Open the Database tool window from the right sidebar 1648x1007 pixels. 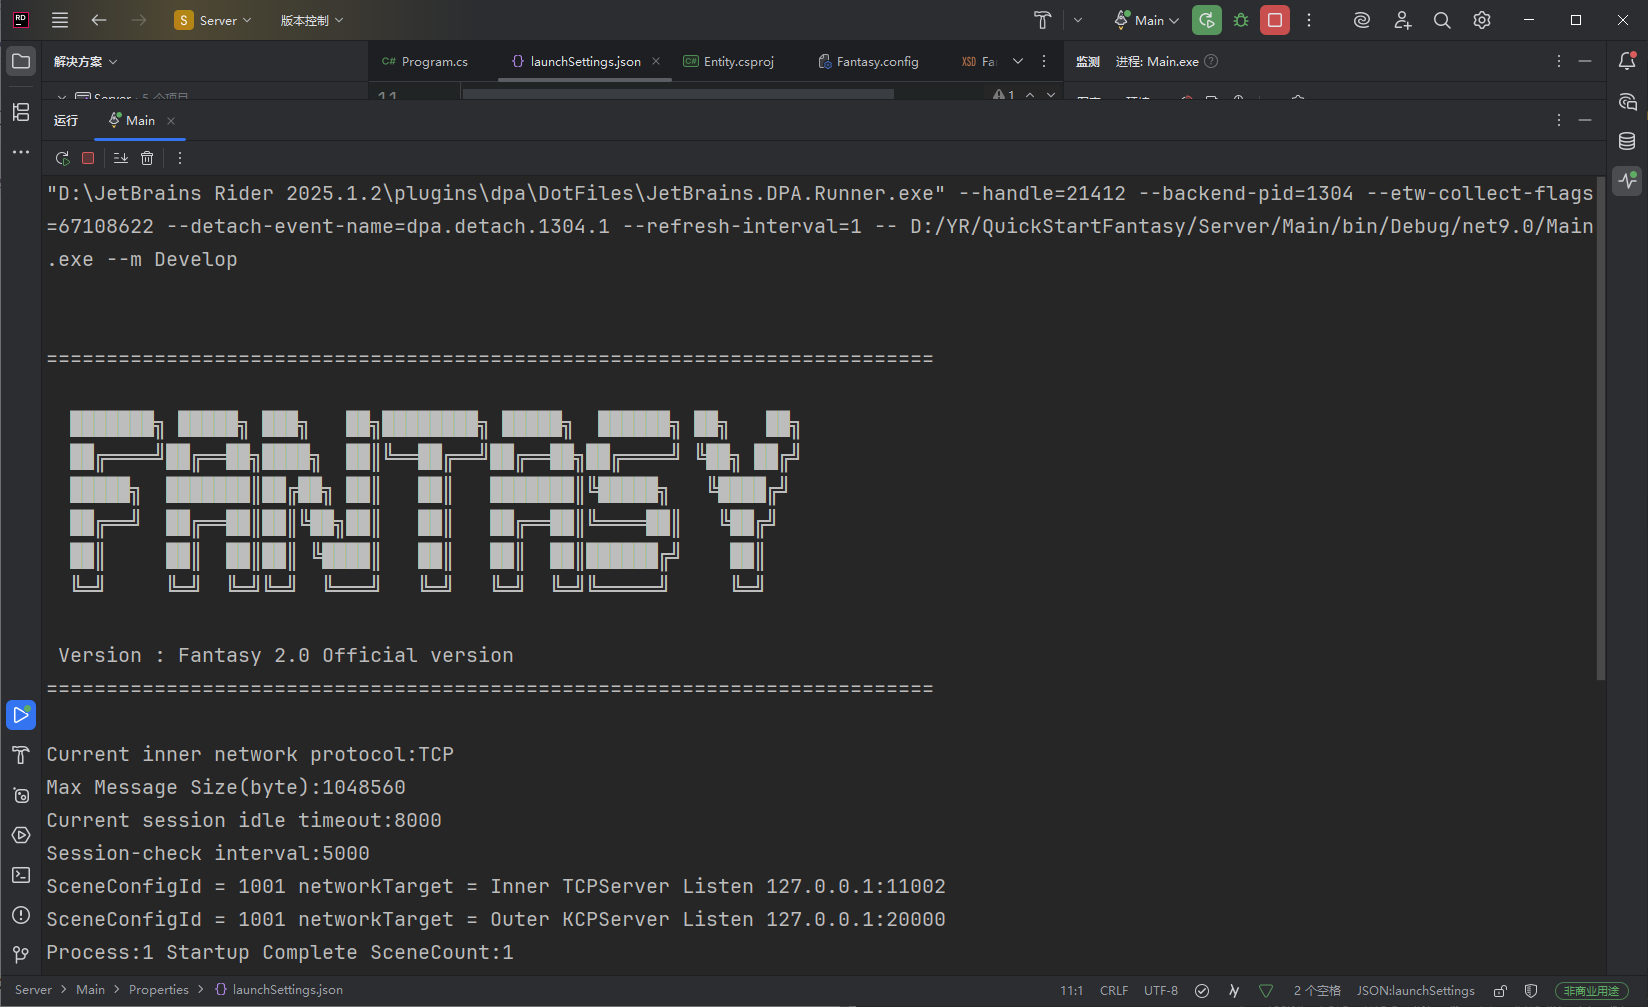tap(1627, 141)
